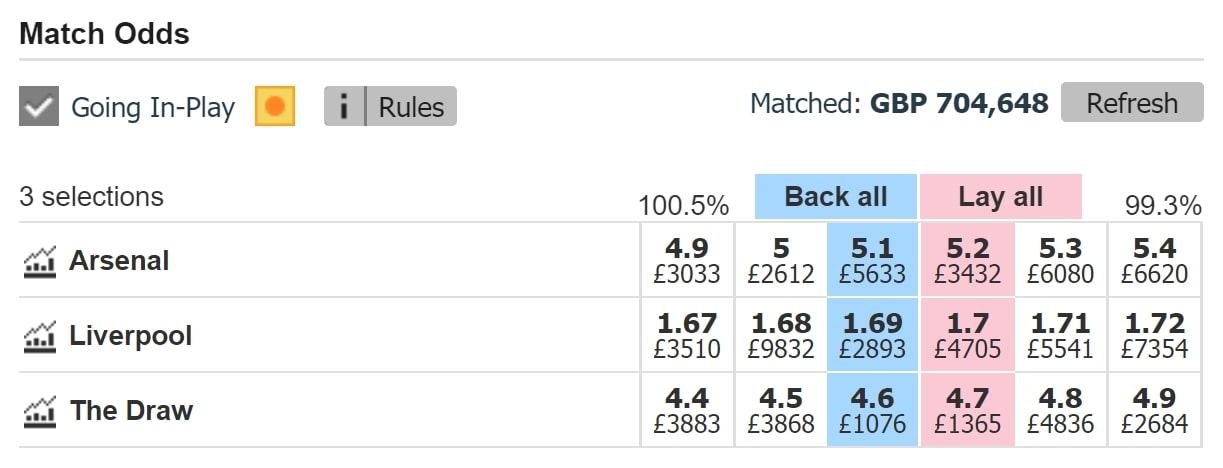Lay The Draw at 4.7
This screenshot has height=468, width=1223.
tap(966, 410)
